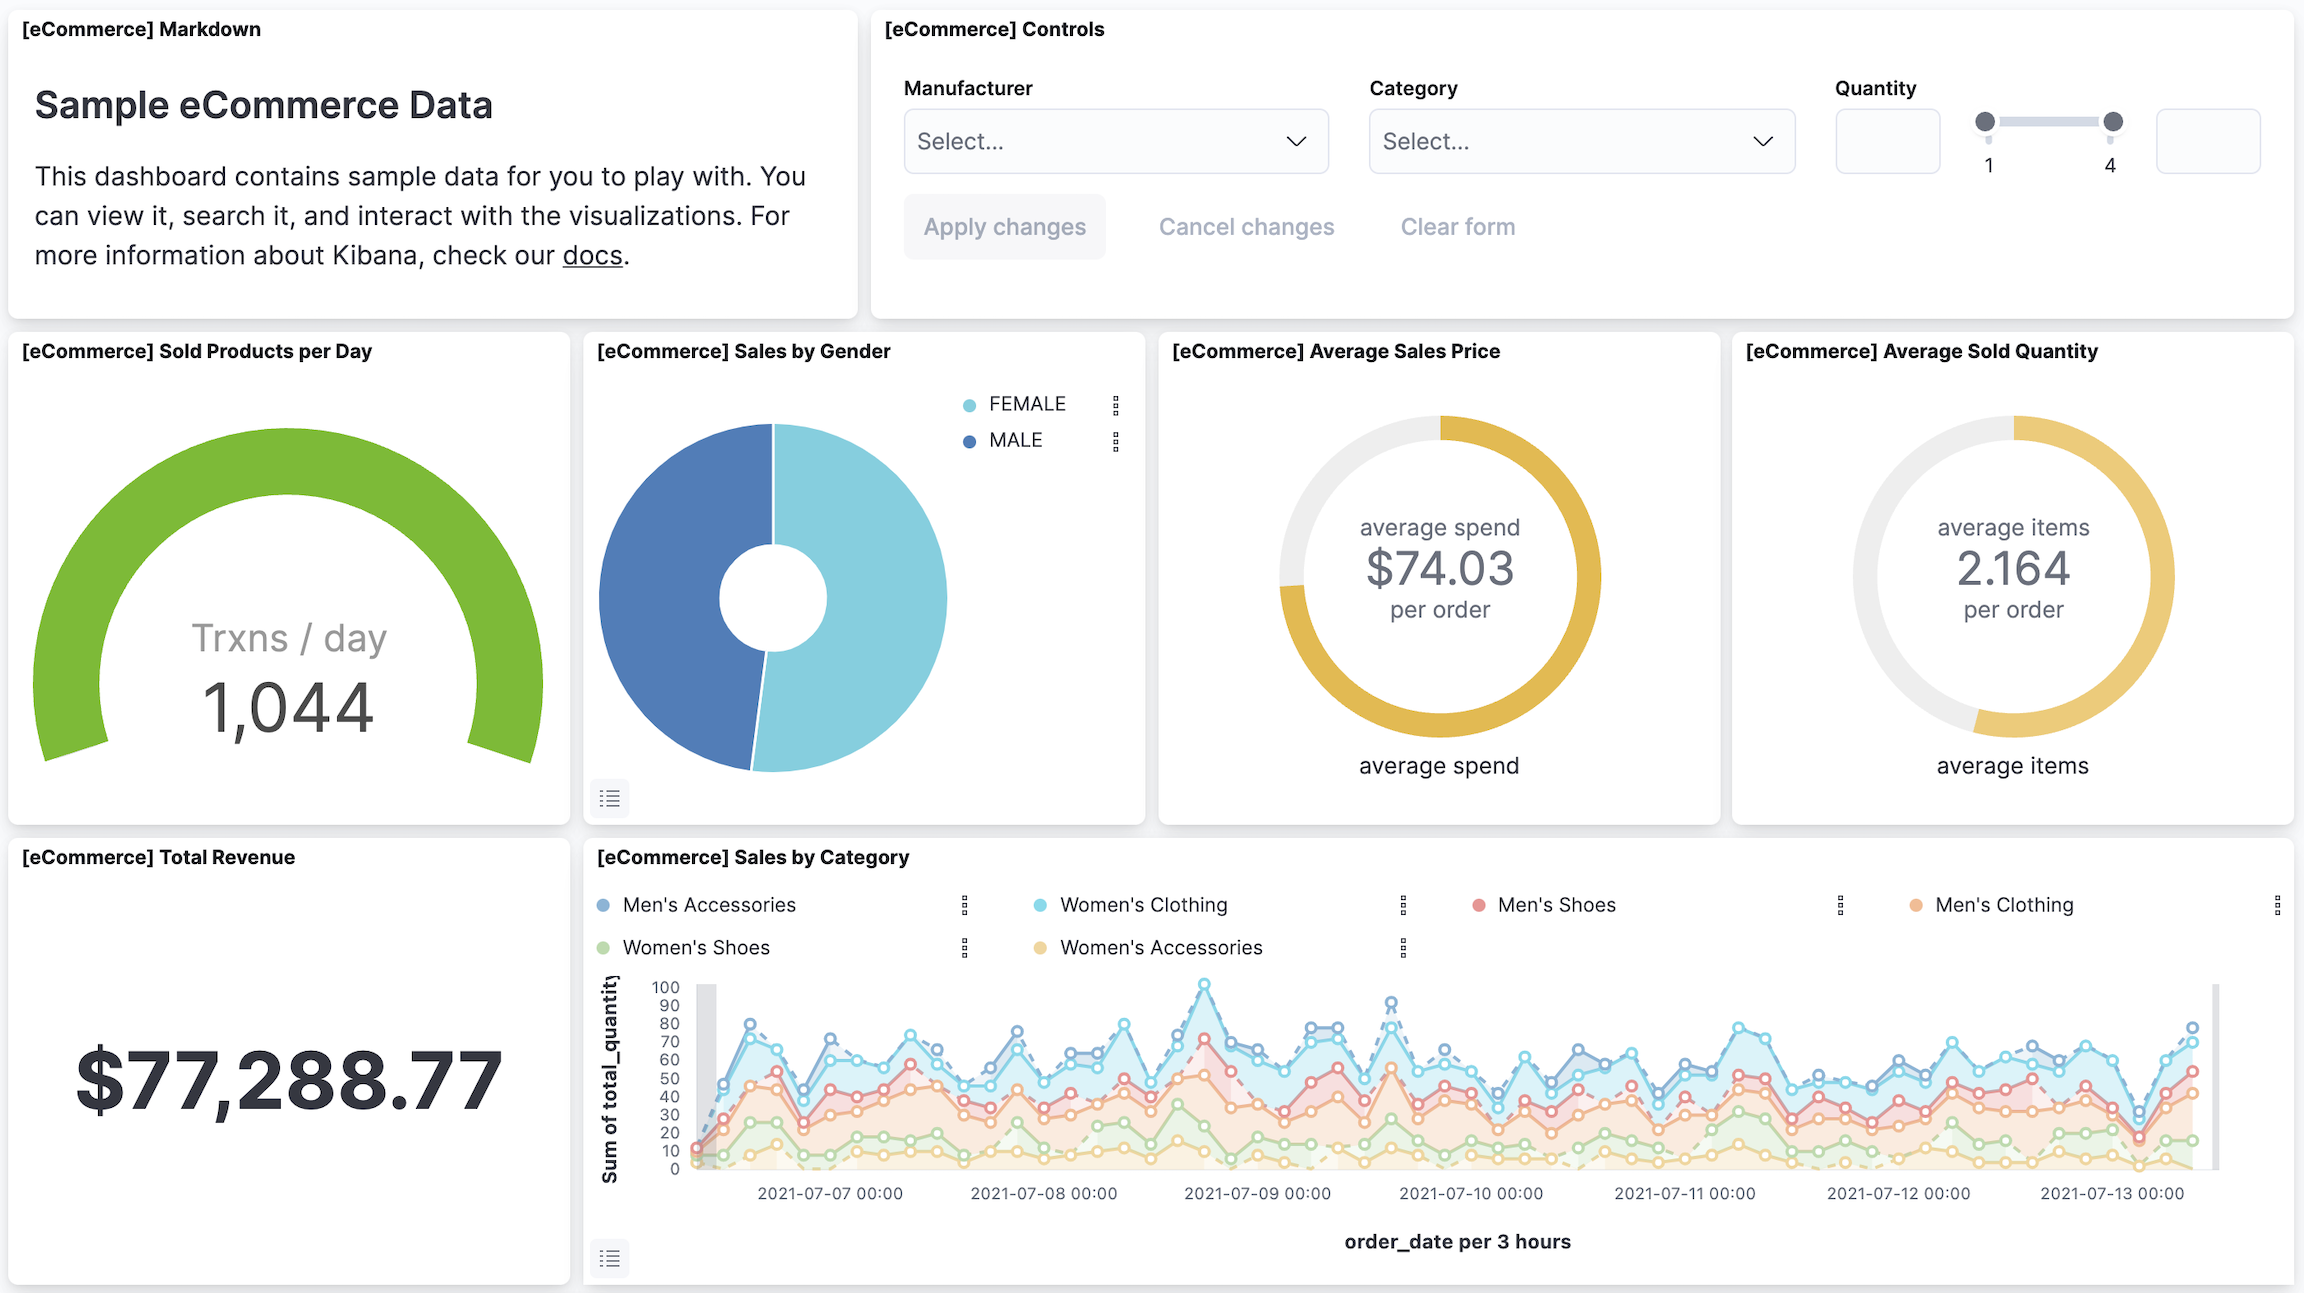Open options menu for MALE legend item
2304x1293 pixels.
coord(1116,441)
